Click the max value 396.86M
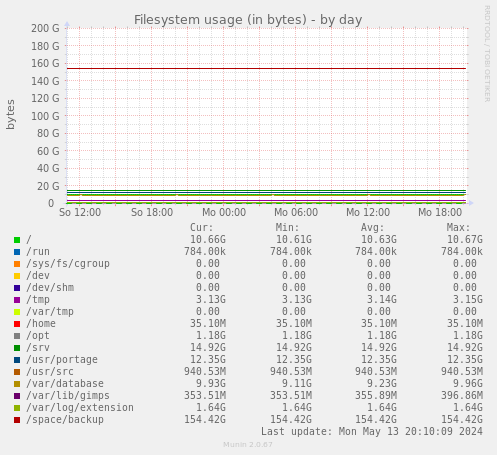This screenshot has width=497, height=455. click(x=462, y=395)
